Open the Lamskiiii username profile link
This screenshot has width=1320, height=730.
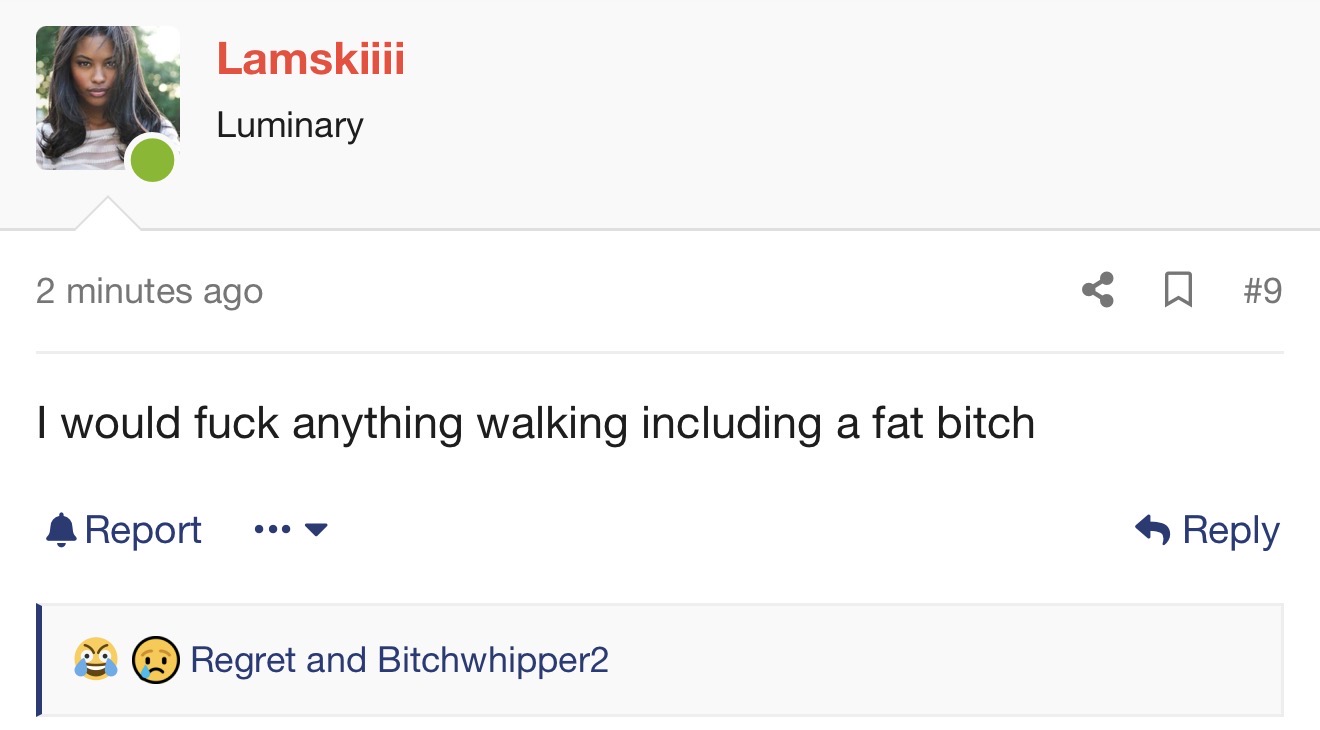[x=311, y=58]
